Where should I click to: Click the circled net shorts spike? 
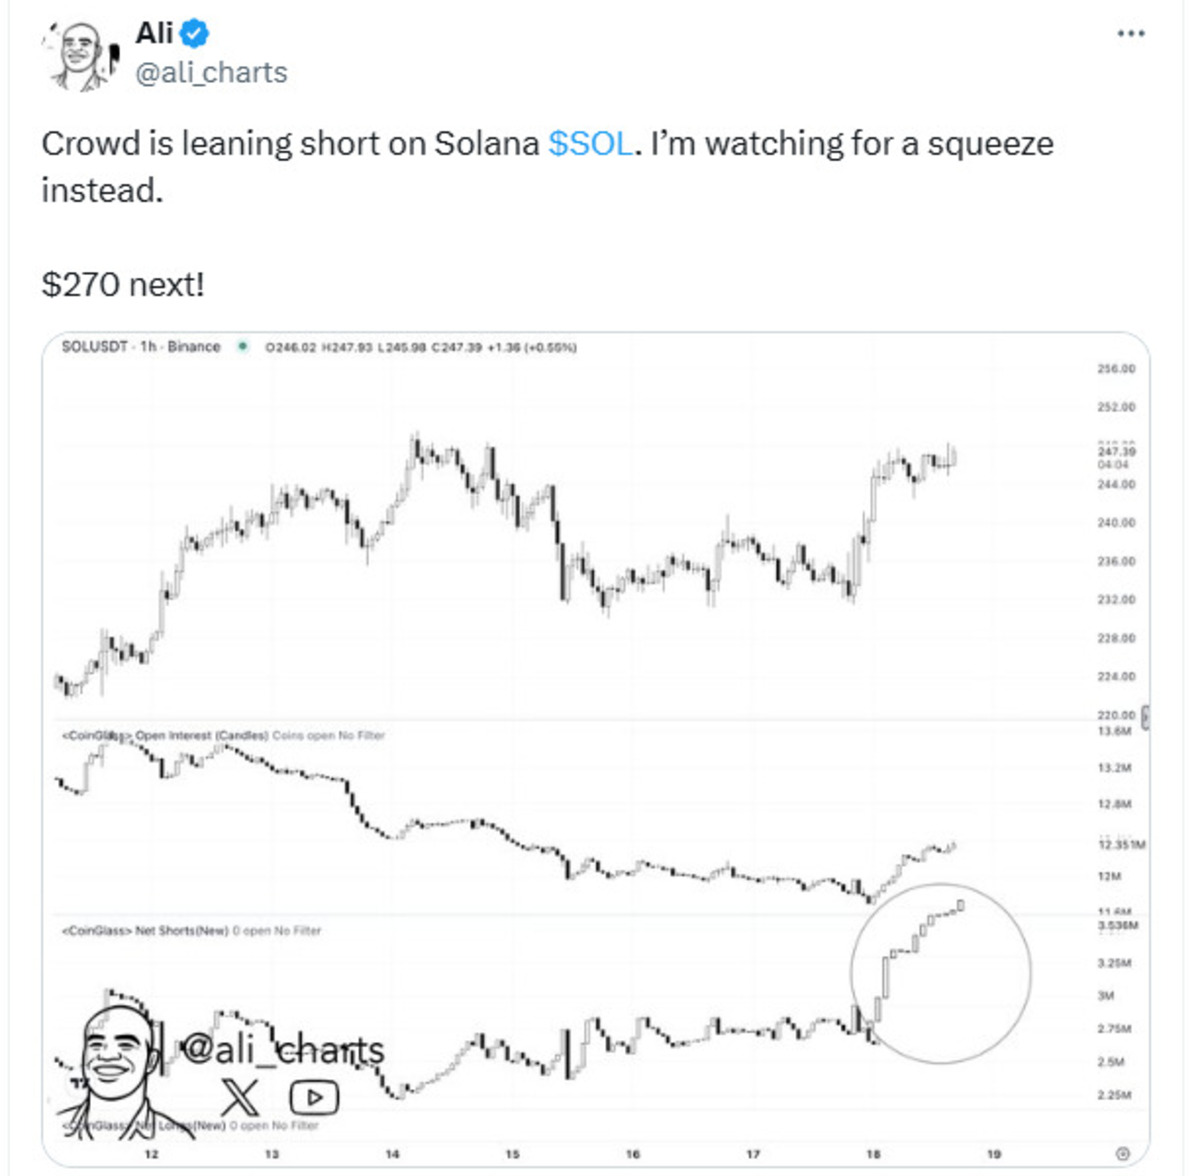click(x=940, y=972)
